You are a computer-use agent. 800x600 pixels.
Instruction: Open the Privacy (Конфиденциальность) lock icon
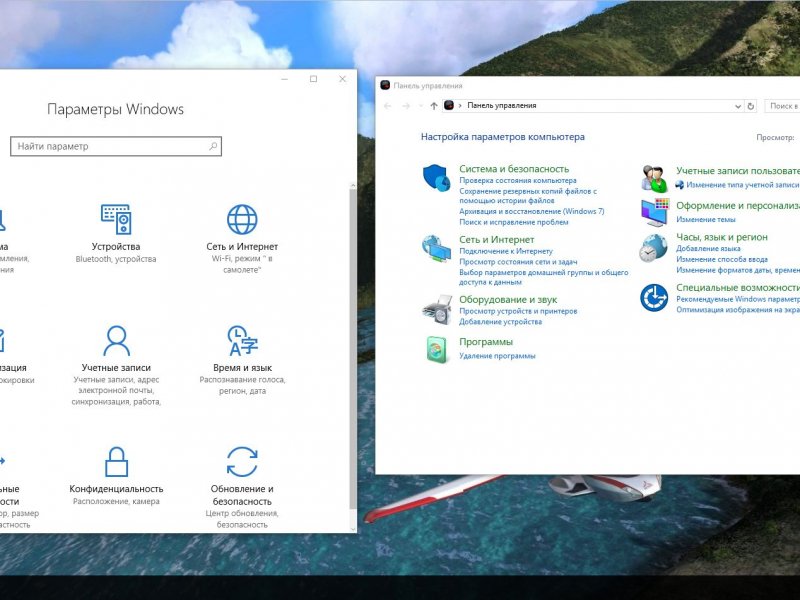click(116, 461)
